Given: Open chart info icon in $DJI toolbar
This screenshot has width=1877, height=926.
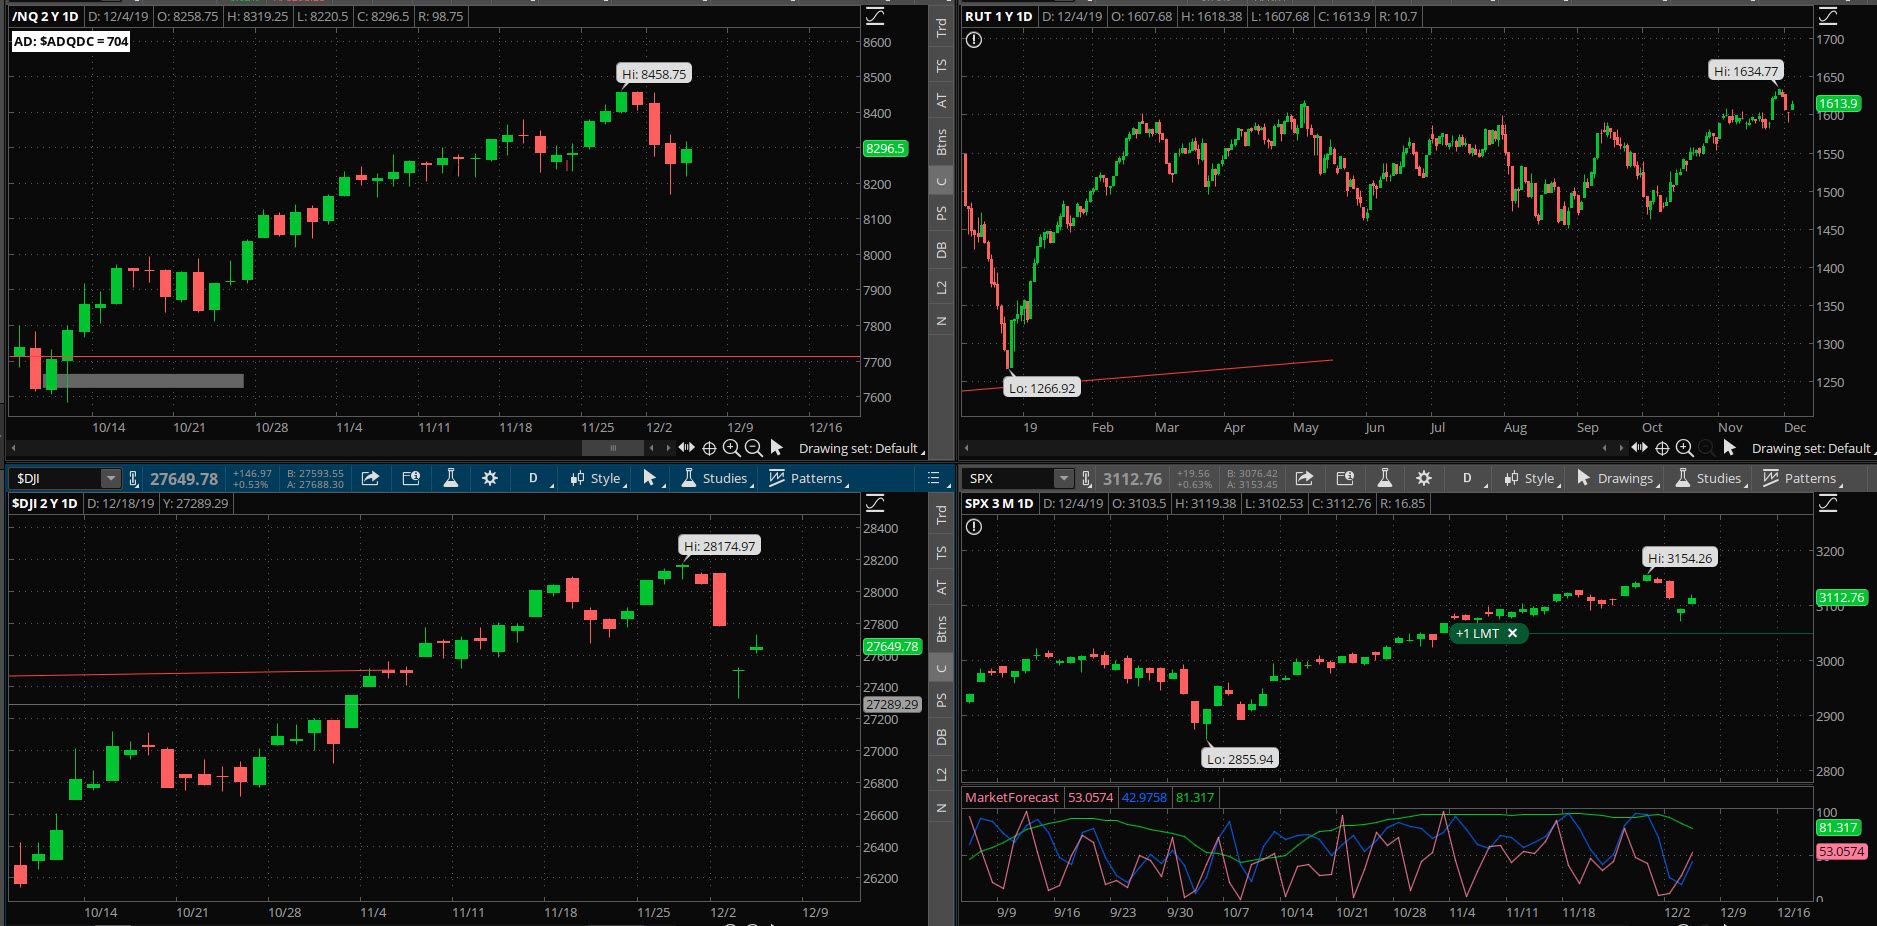Looking at the screenshot, I should [411, 478].
